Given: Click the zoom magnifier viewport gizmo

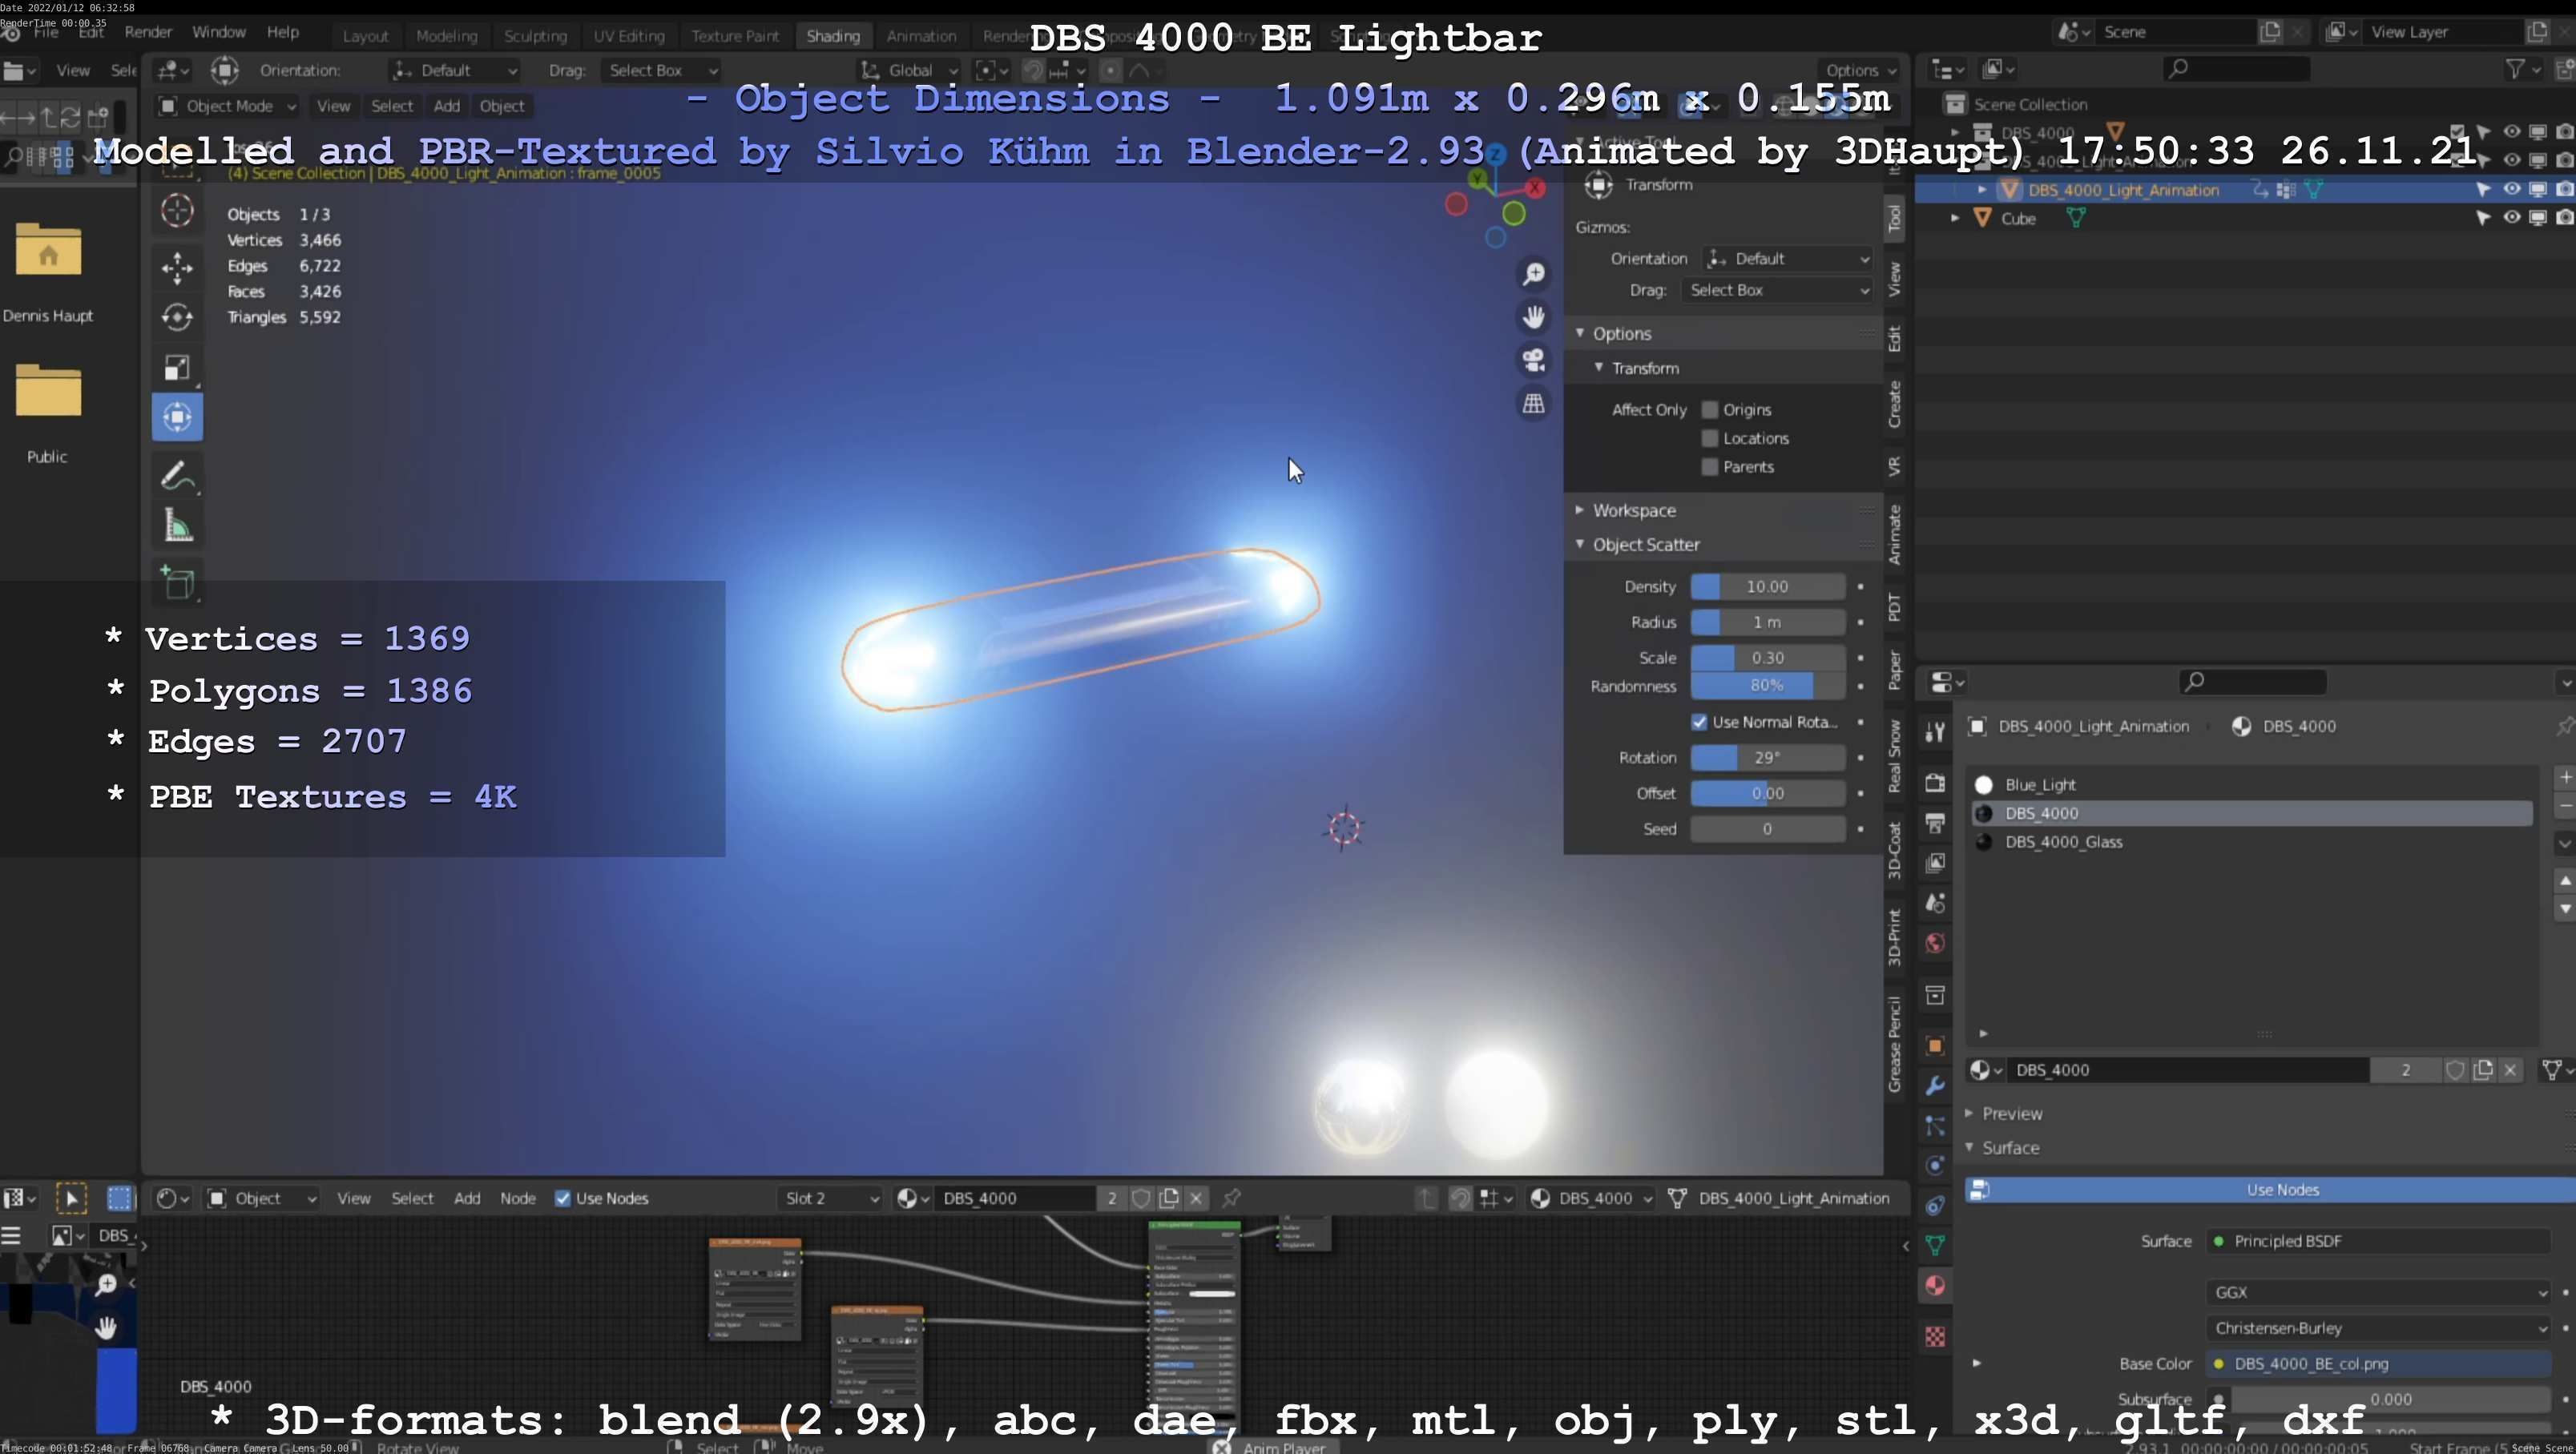Looking at the screenshot, I should (1533, 274).
